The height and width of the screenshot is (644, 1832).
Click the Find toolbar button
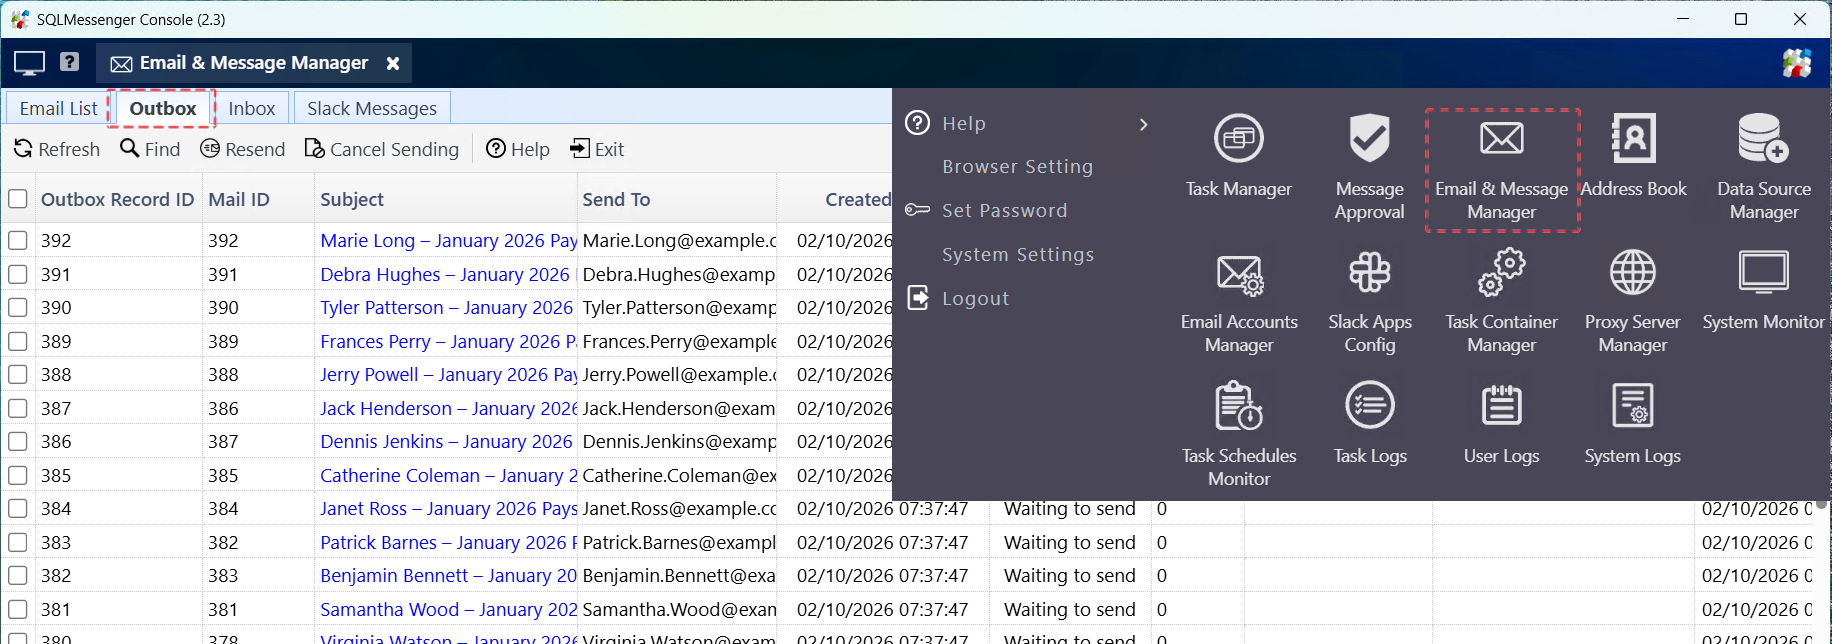(x=150, y=149)
